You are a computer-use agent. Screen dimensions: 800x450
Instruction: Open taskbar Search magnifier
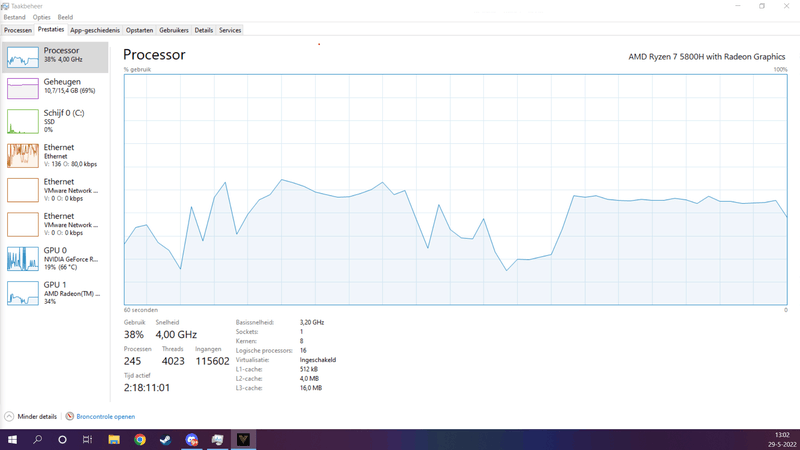[37, 439]
